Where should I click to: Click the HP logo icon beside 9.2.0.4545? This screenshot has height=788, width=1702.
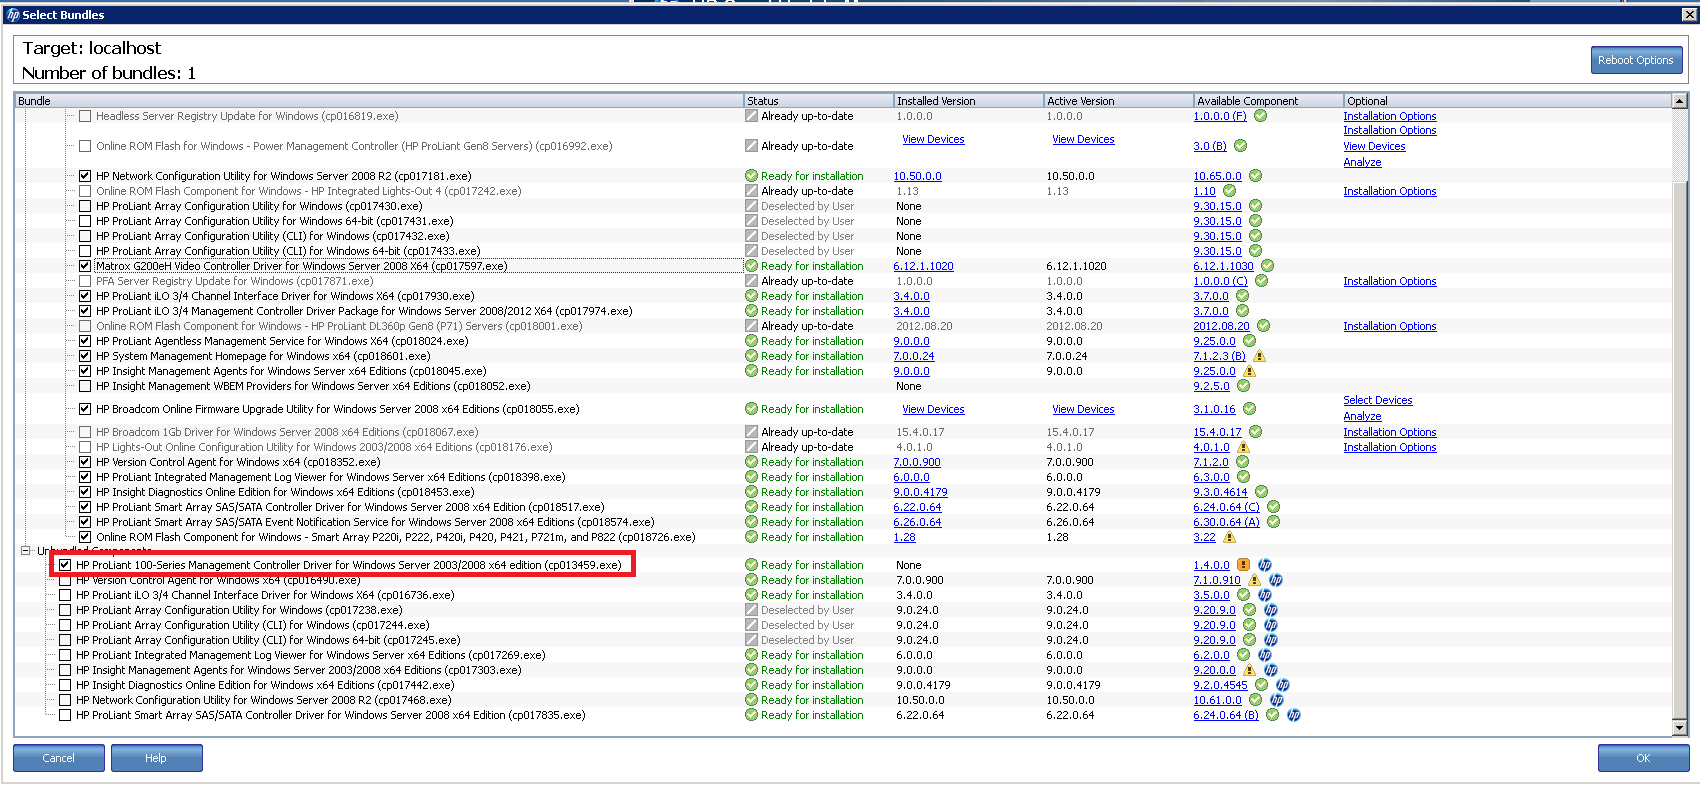1282,685
